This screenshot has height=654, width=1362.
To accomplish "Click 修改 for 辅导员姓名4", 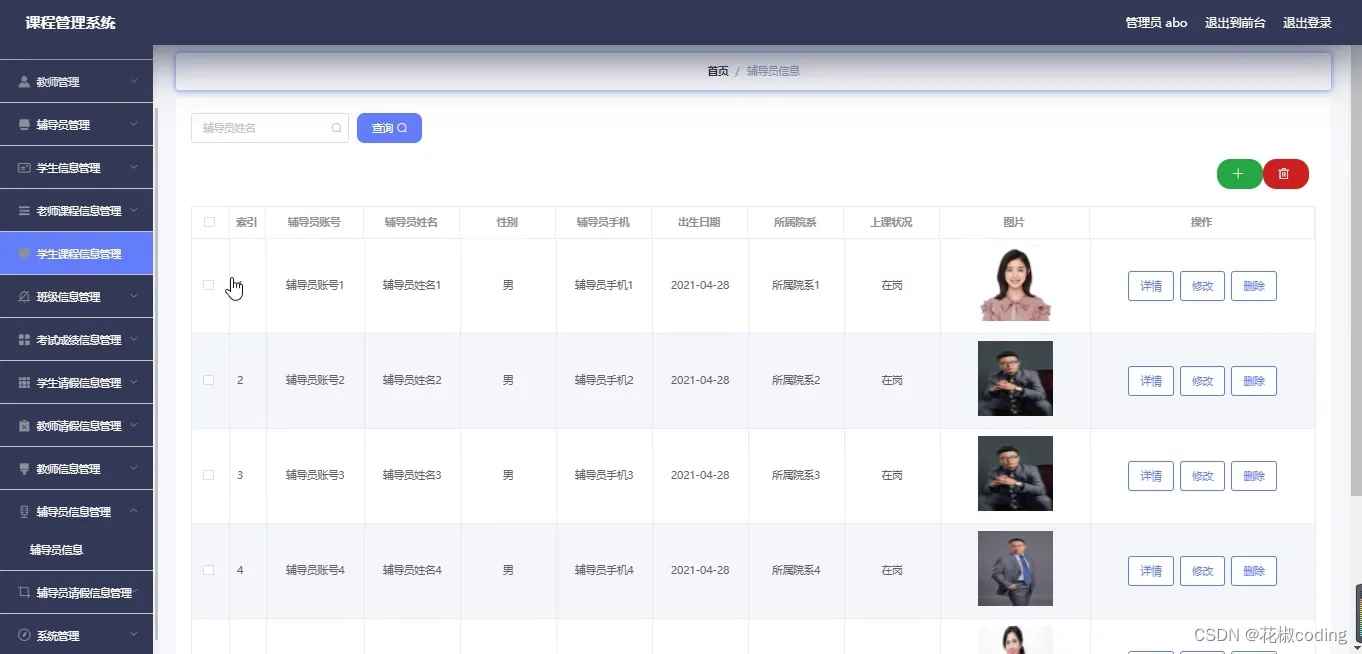I will coord(1202,571).
